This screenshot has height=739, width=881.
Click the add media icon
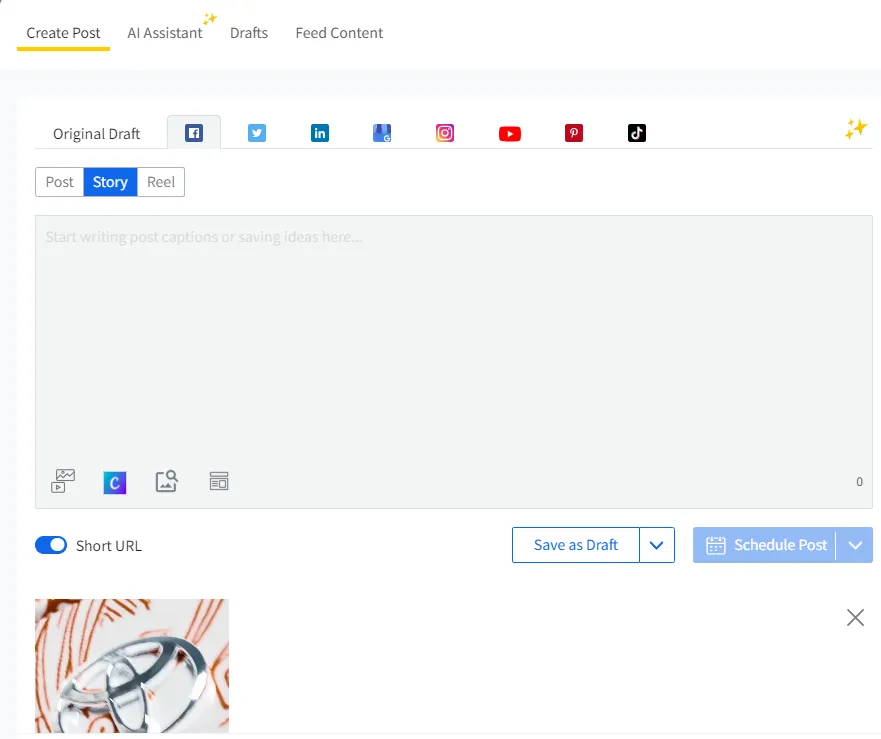point(63,481)
